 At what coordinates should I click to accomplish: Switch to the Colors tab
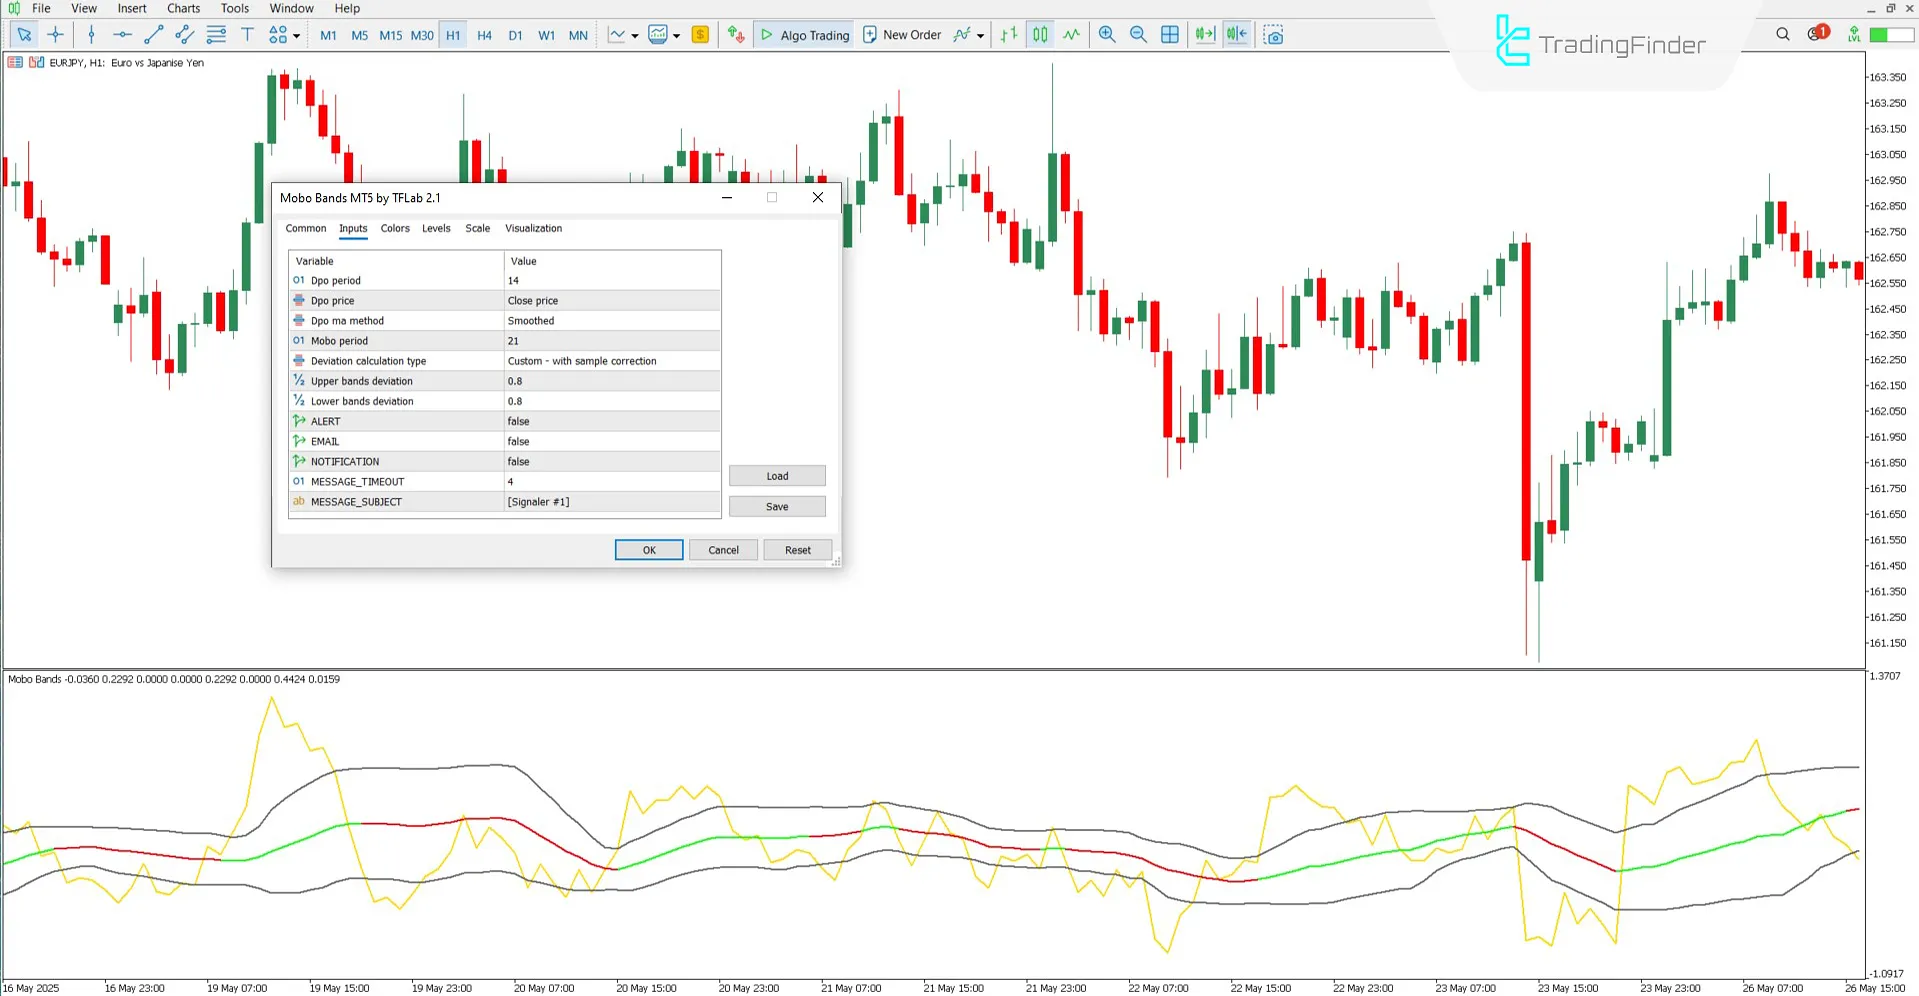[394, 228]
